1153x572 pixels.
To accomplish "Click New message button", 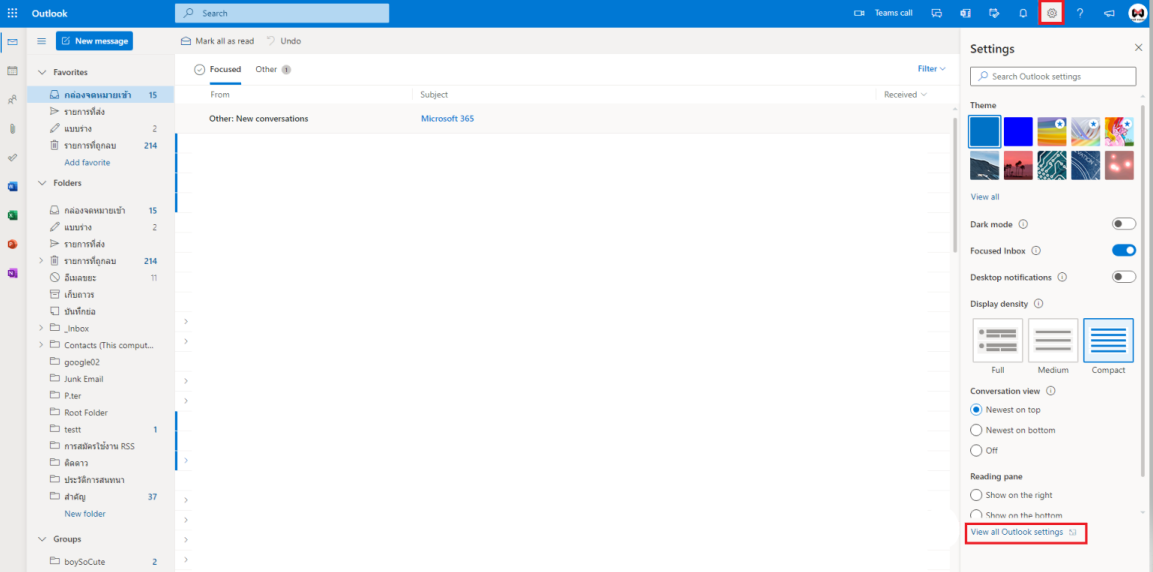I will [x=94, y=41].
